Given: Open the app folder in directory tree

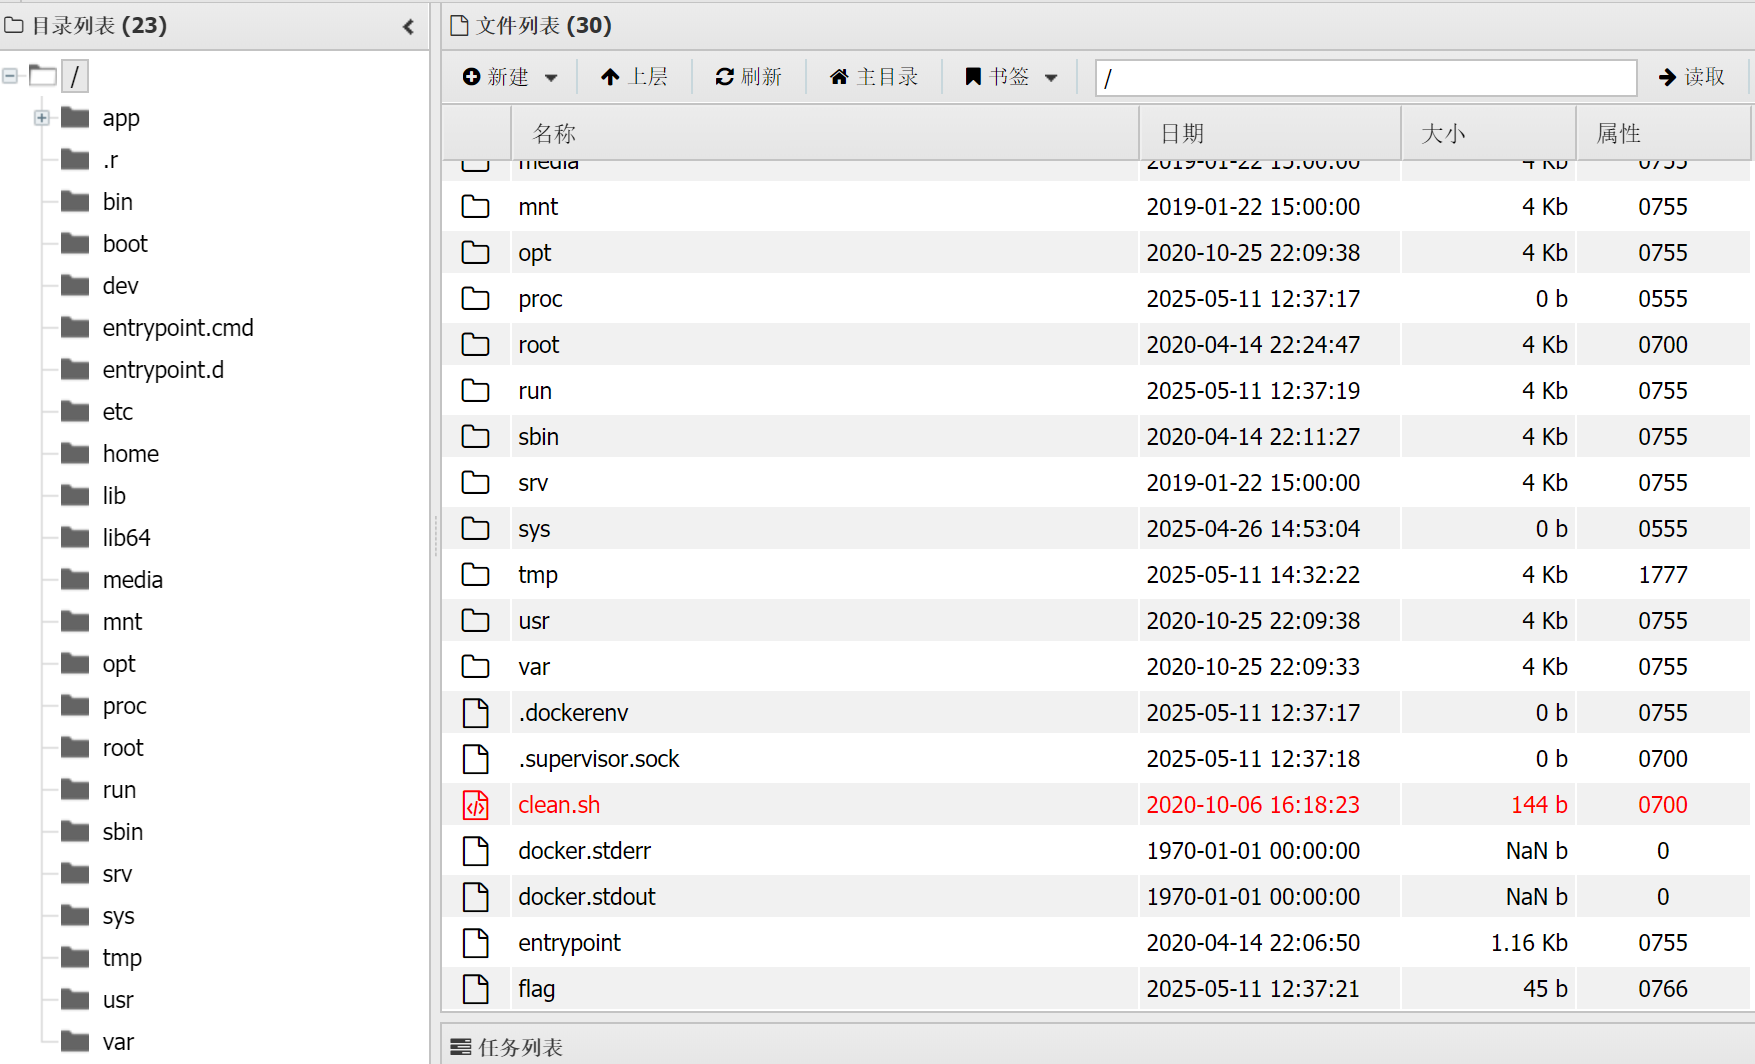Looking at the screenshot, I should point(121,118).
